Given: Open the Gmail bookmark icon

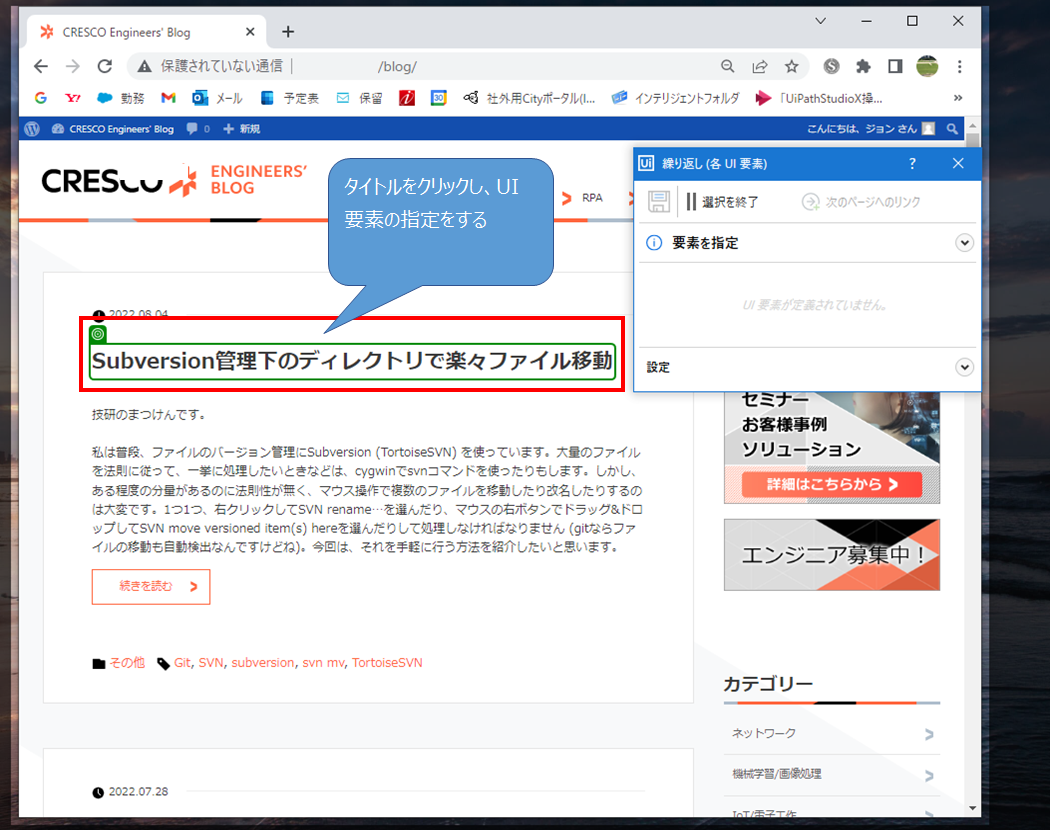Looking at the screenshot, I should [168, 98].
